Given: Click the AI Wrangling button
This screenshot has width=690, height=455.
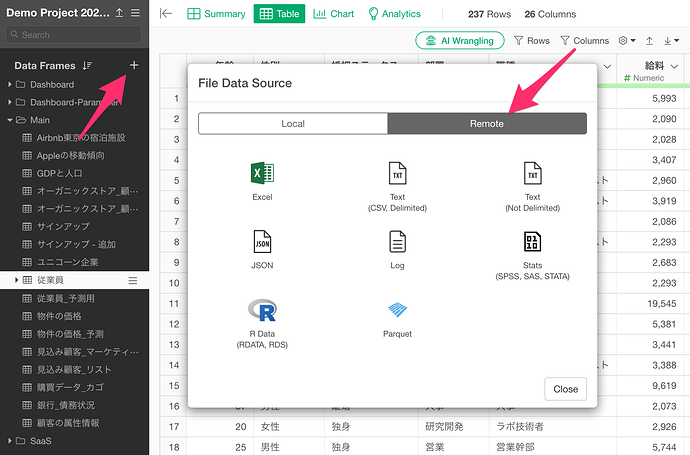Looking at the screenshot, I should click(460, 41).
